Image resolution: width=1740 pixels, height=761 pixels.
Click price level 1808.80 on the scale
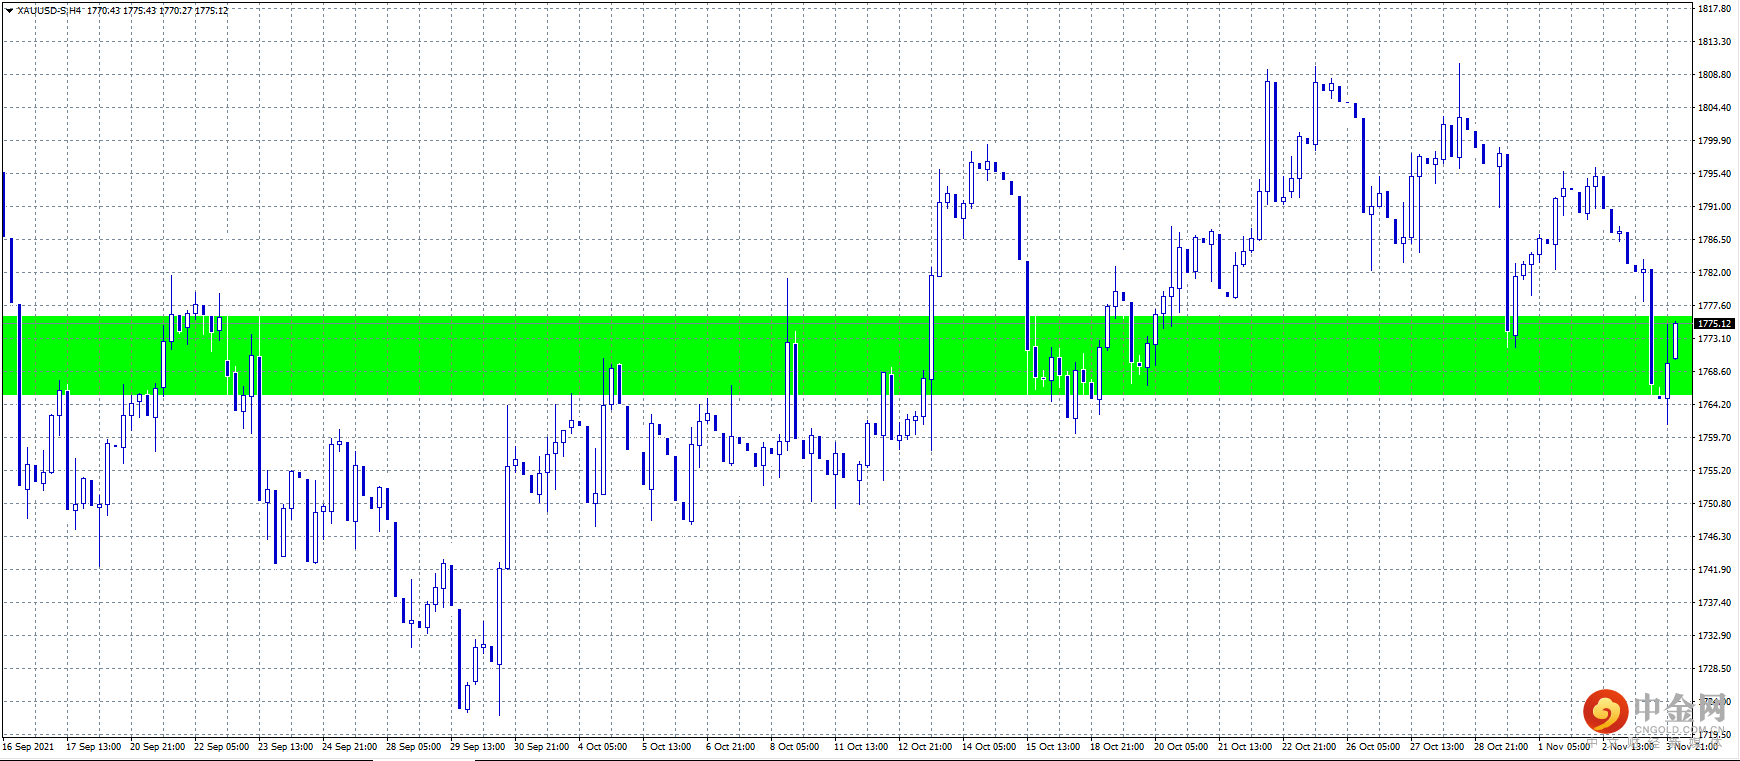click(1714, 75)
